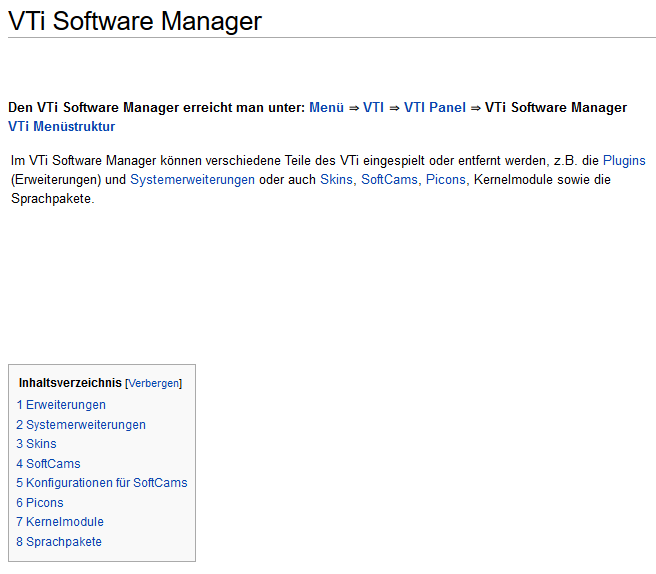Open the Skins link in paragraph
This screenshot has height=574, width=656.
click(336, 179)
